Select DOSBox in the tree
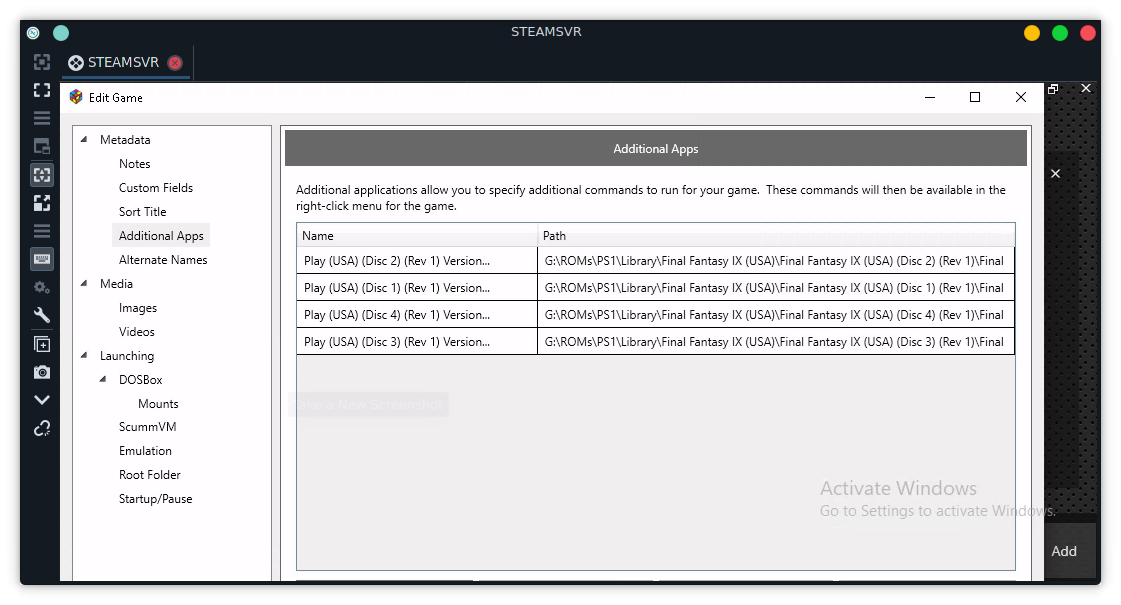The height and width of the screenshot is (605, 1121). click(x=141, y=379)
